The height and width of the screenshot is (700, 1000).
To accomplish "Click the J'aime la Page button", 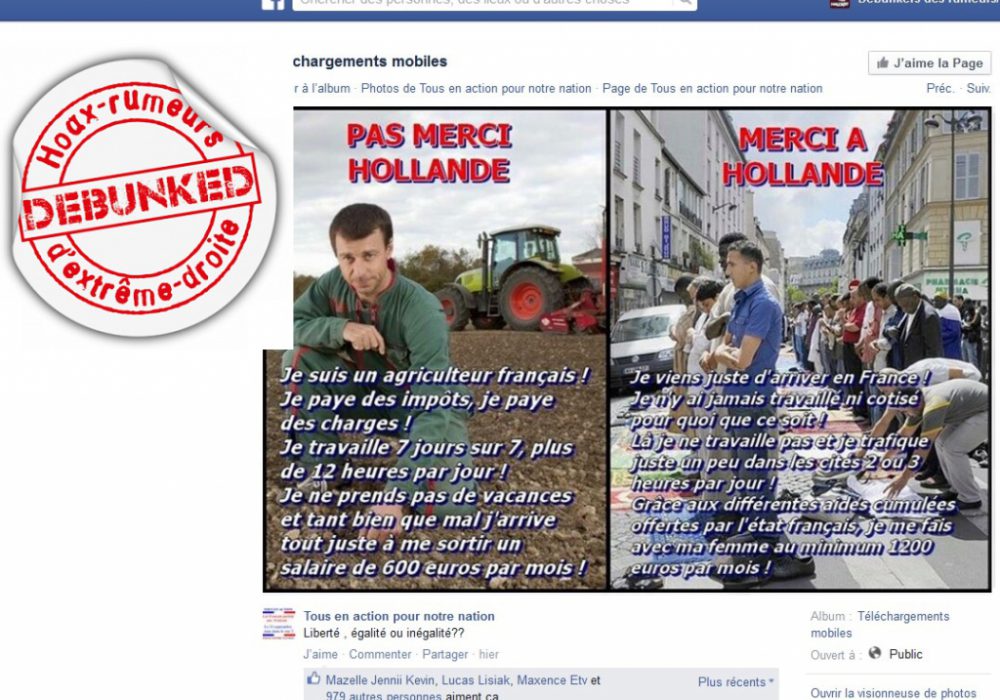I will (x=929, y=63).
